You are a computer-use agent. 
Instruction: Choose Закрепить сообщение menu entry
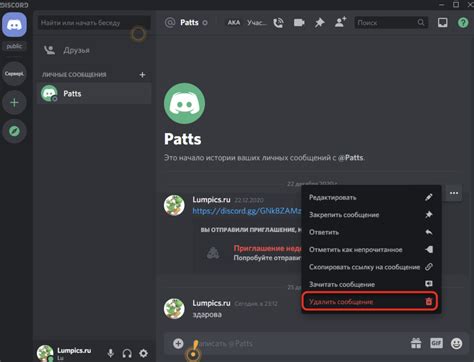(371, 215)
